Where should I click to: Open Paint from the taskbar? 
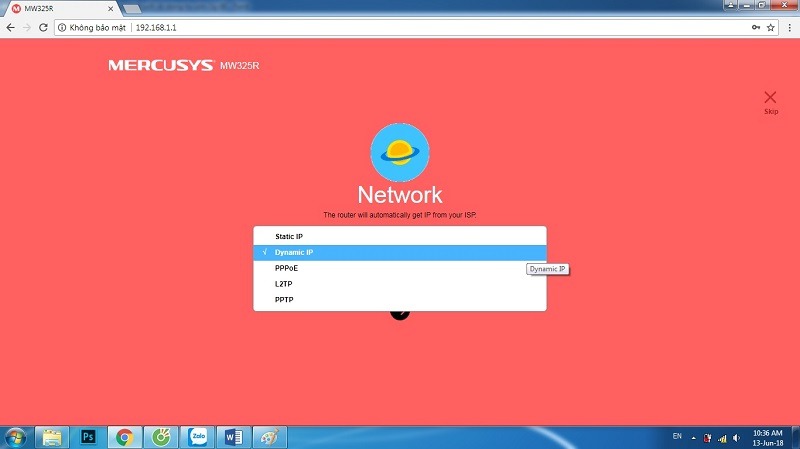270,437
